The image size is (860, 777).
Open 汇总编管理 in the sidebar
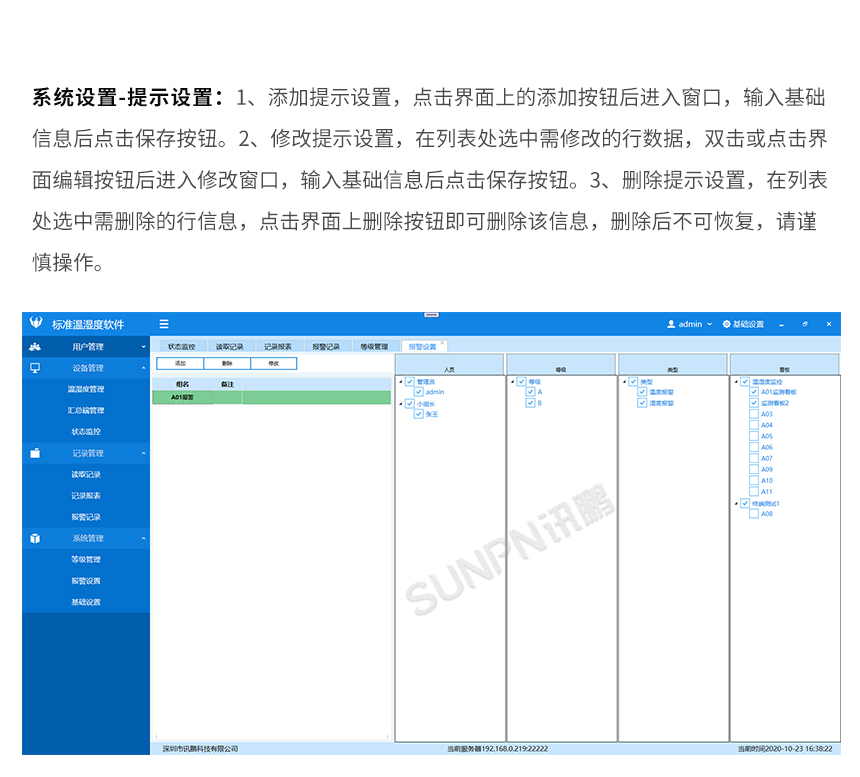click(86, 410)
